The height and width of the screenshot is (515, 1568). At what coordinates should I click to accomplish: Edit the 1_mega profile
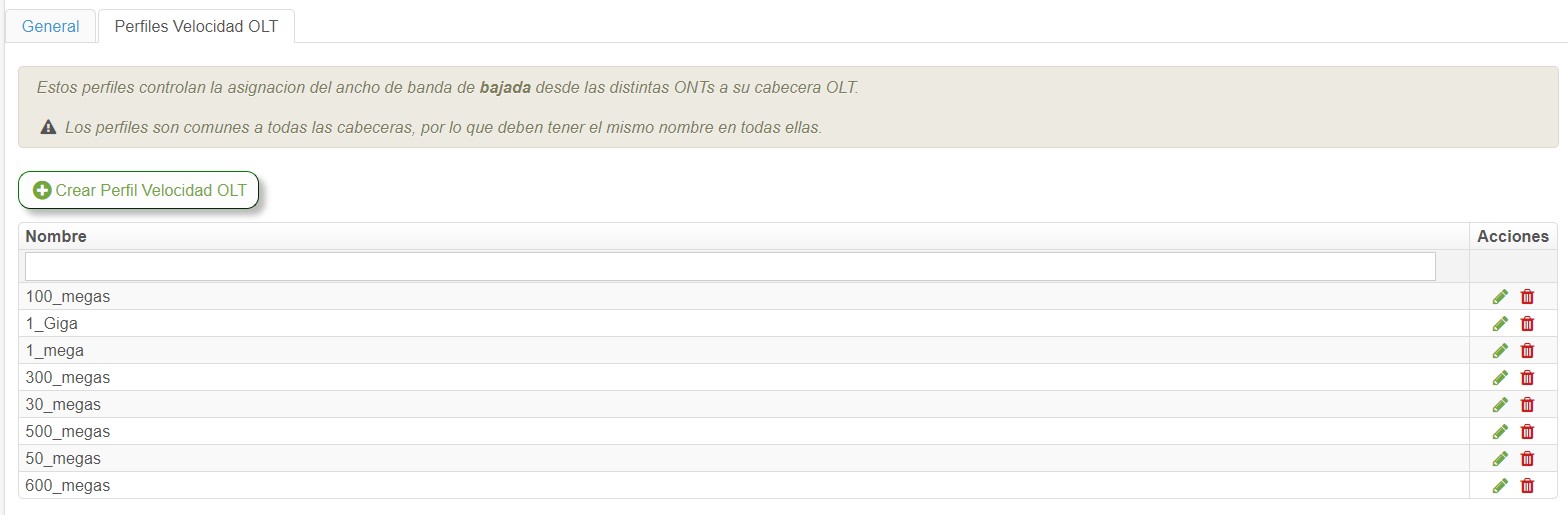pos(1500,351)
